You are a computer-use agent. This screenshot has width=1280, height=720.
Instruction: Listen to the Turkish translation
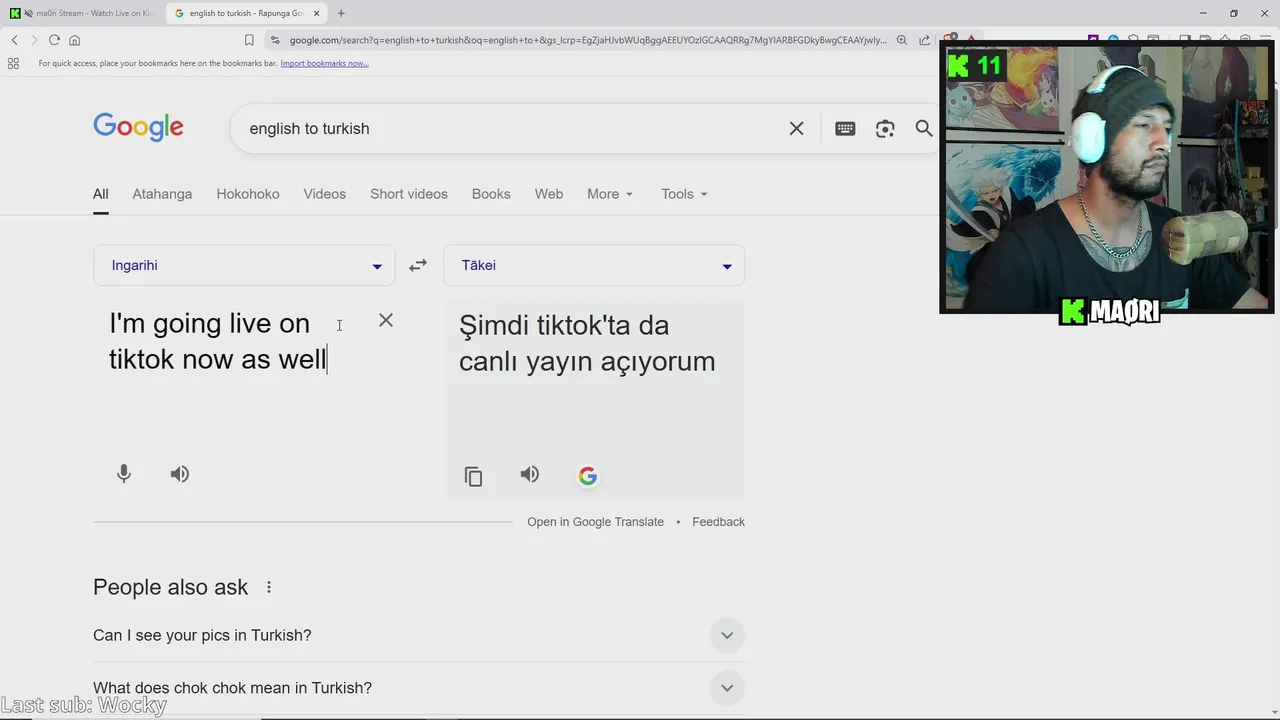pyautogui.click(x=530, y=474)
